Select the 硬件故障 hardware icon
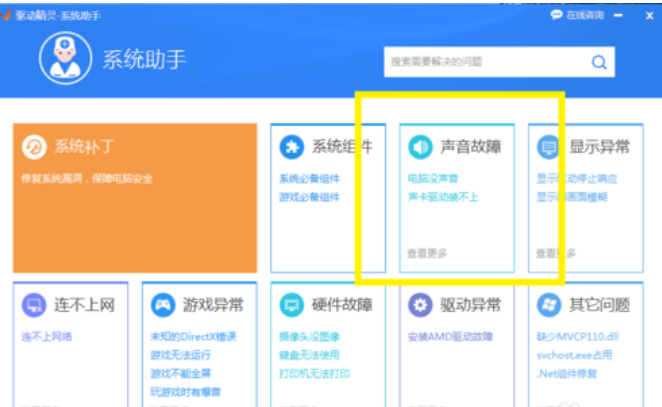 point(291,304)
